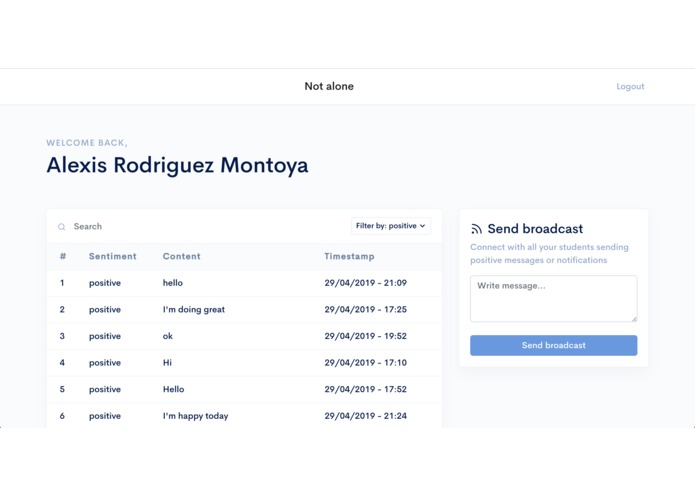
Task: Click the text area resize handle
Action: coord(634,318)
